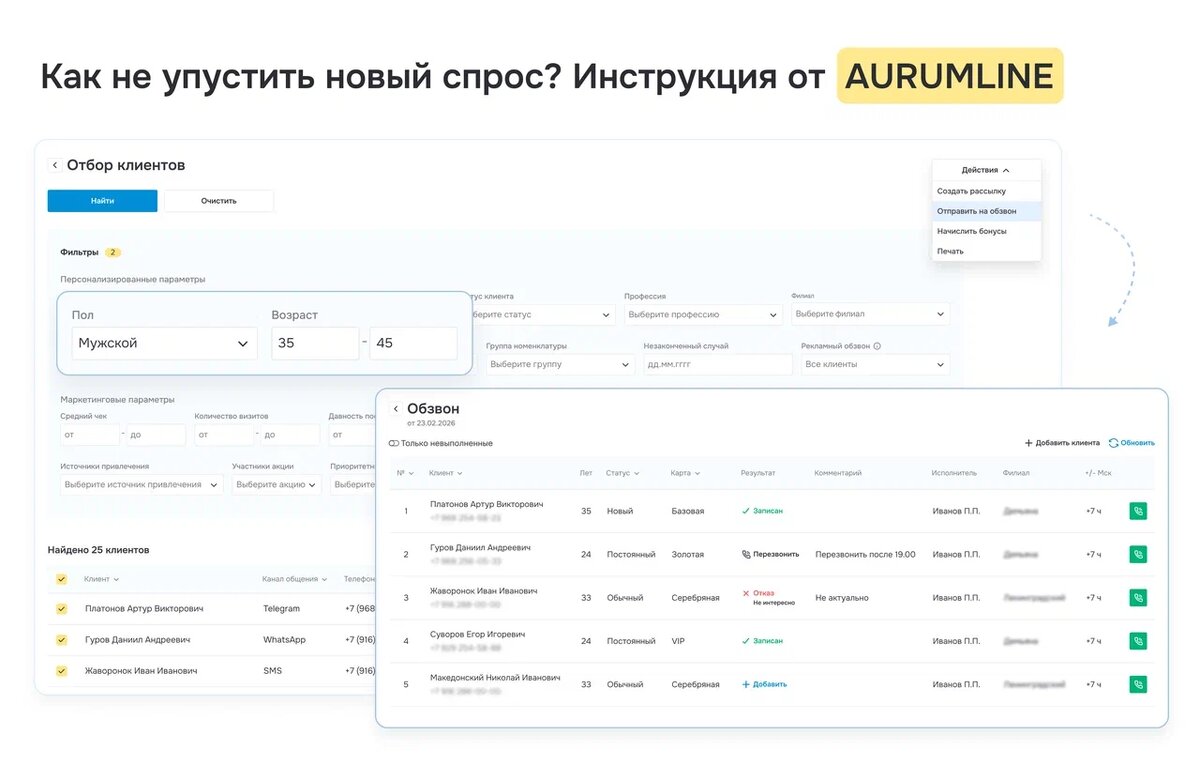The width and height of the screenshot is (1200, 765).
Task: Sort found clients list by Клиент column
Action: pos(102,579)
